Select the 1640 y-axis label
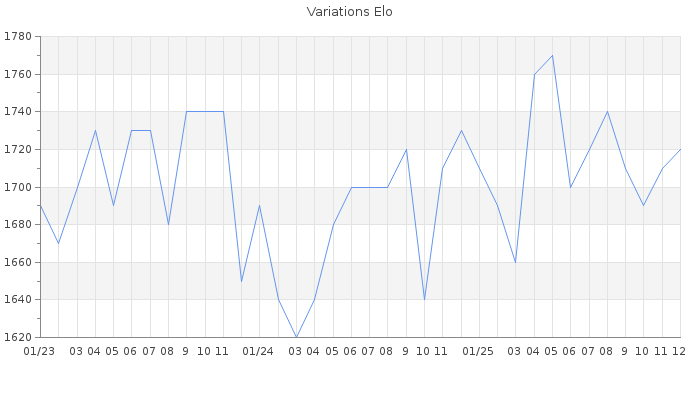 (x=18, y=300)
